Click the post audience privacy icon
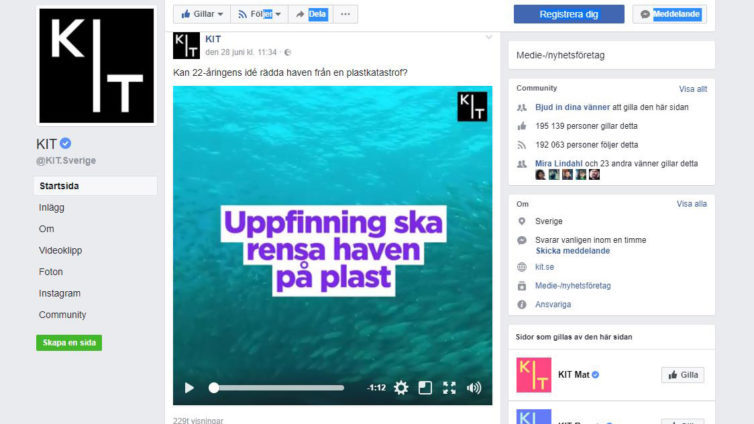The image size is (754, 424). pos(288,52)
